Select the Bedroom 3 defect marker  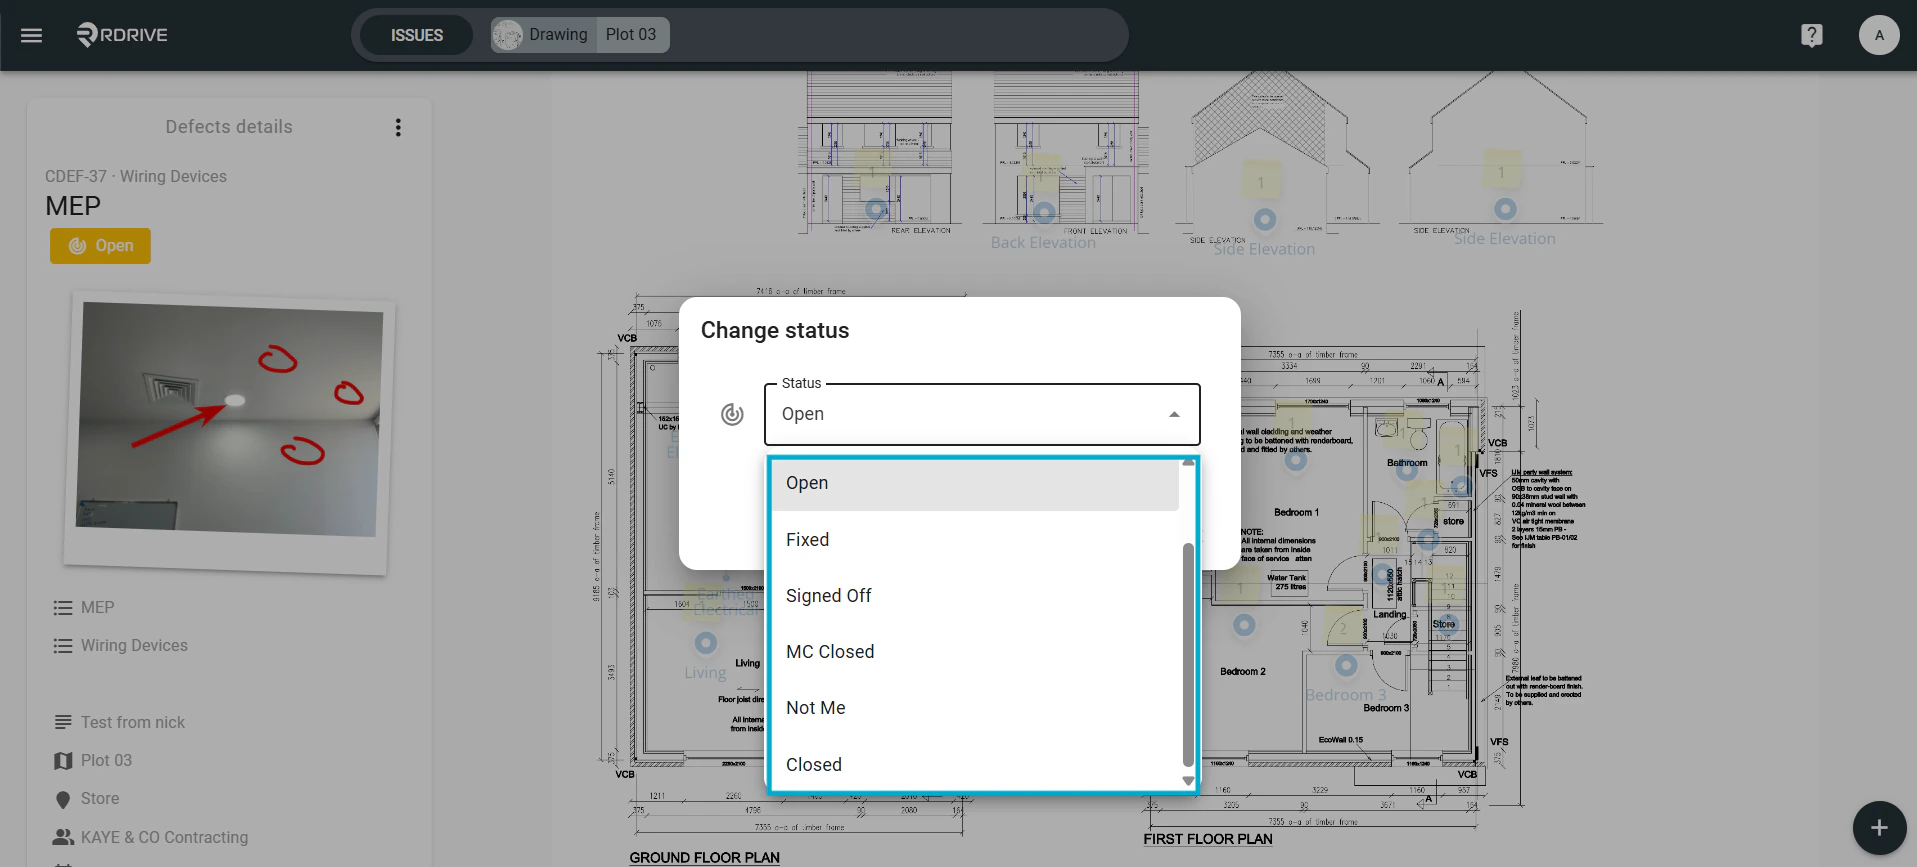point(1346,665)
